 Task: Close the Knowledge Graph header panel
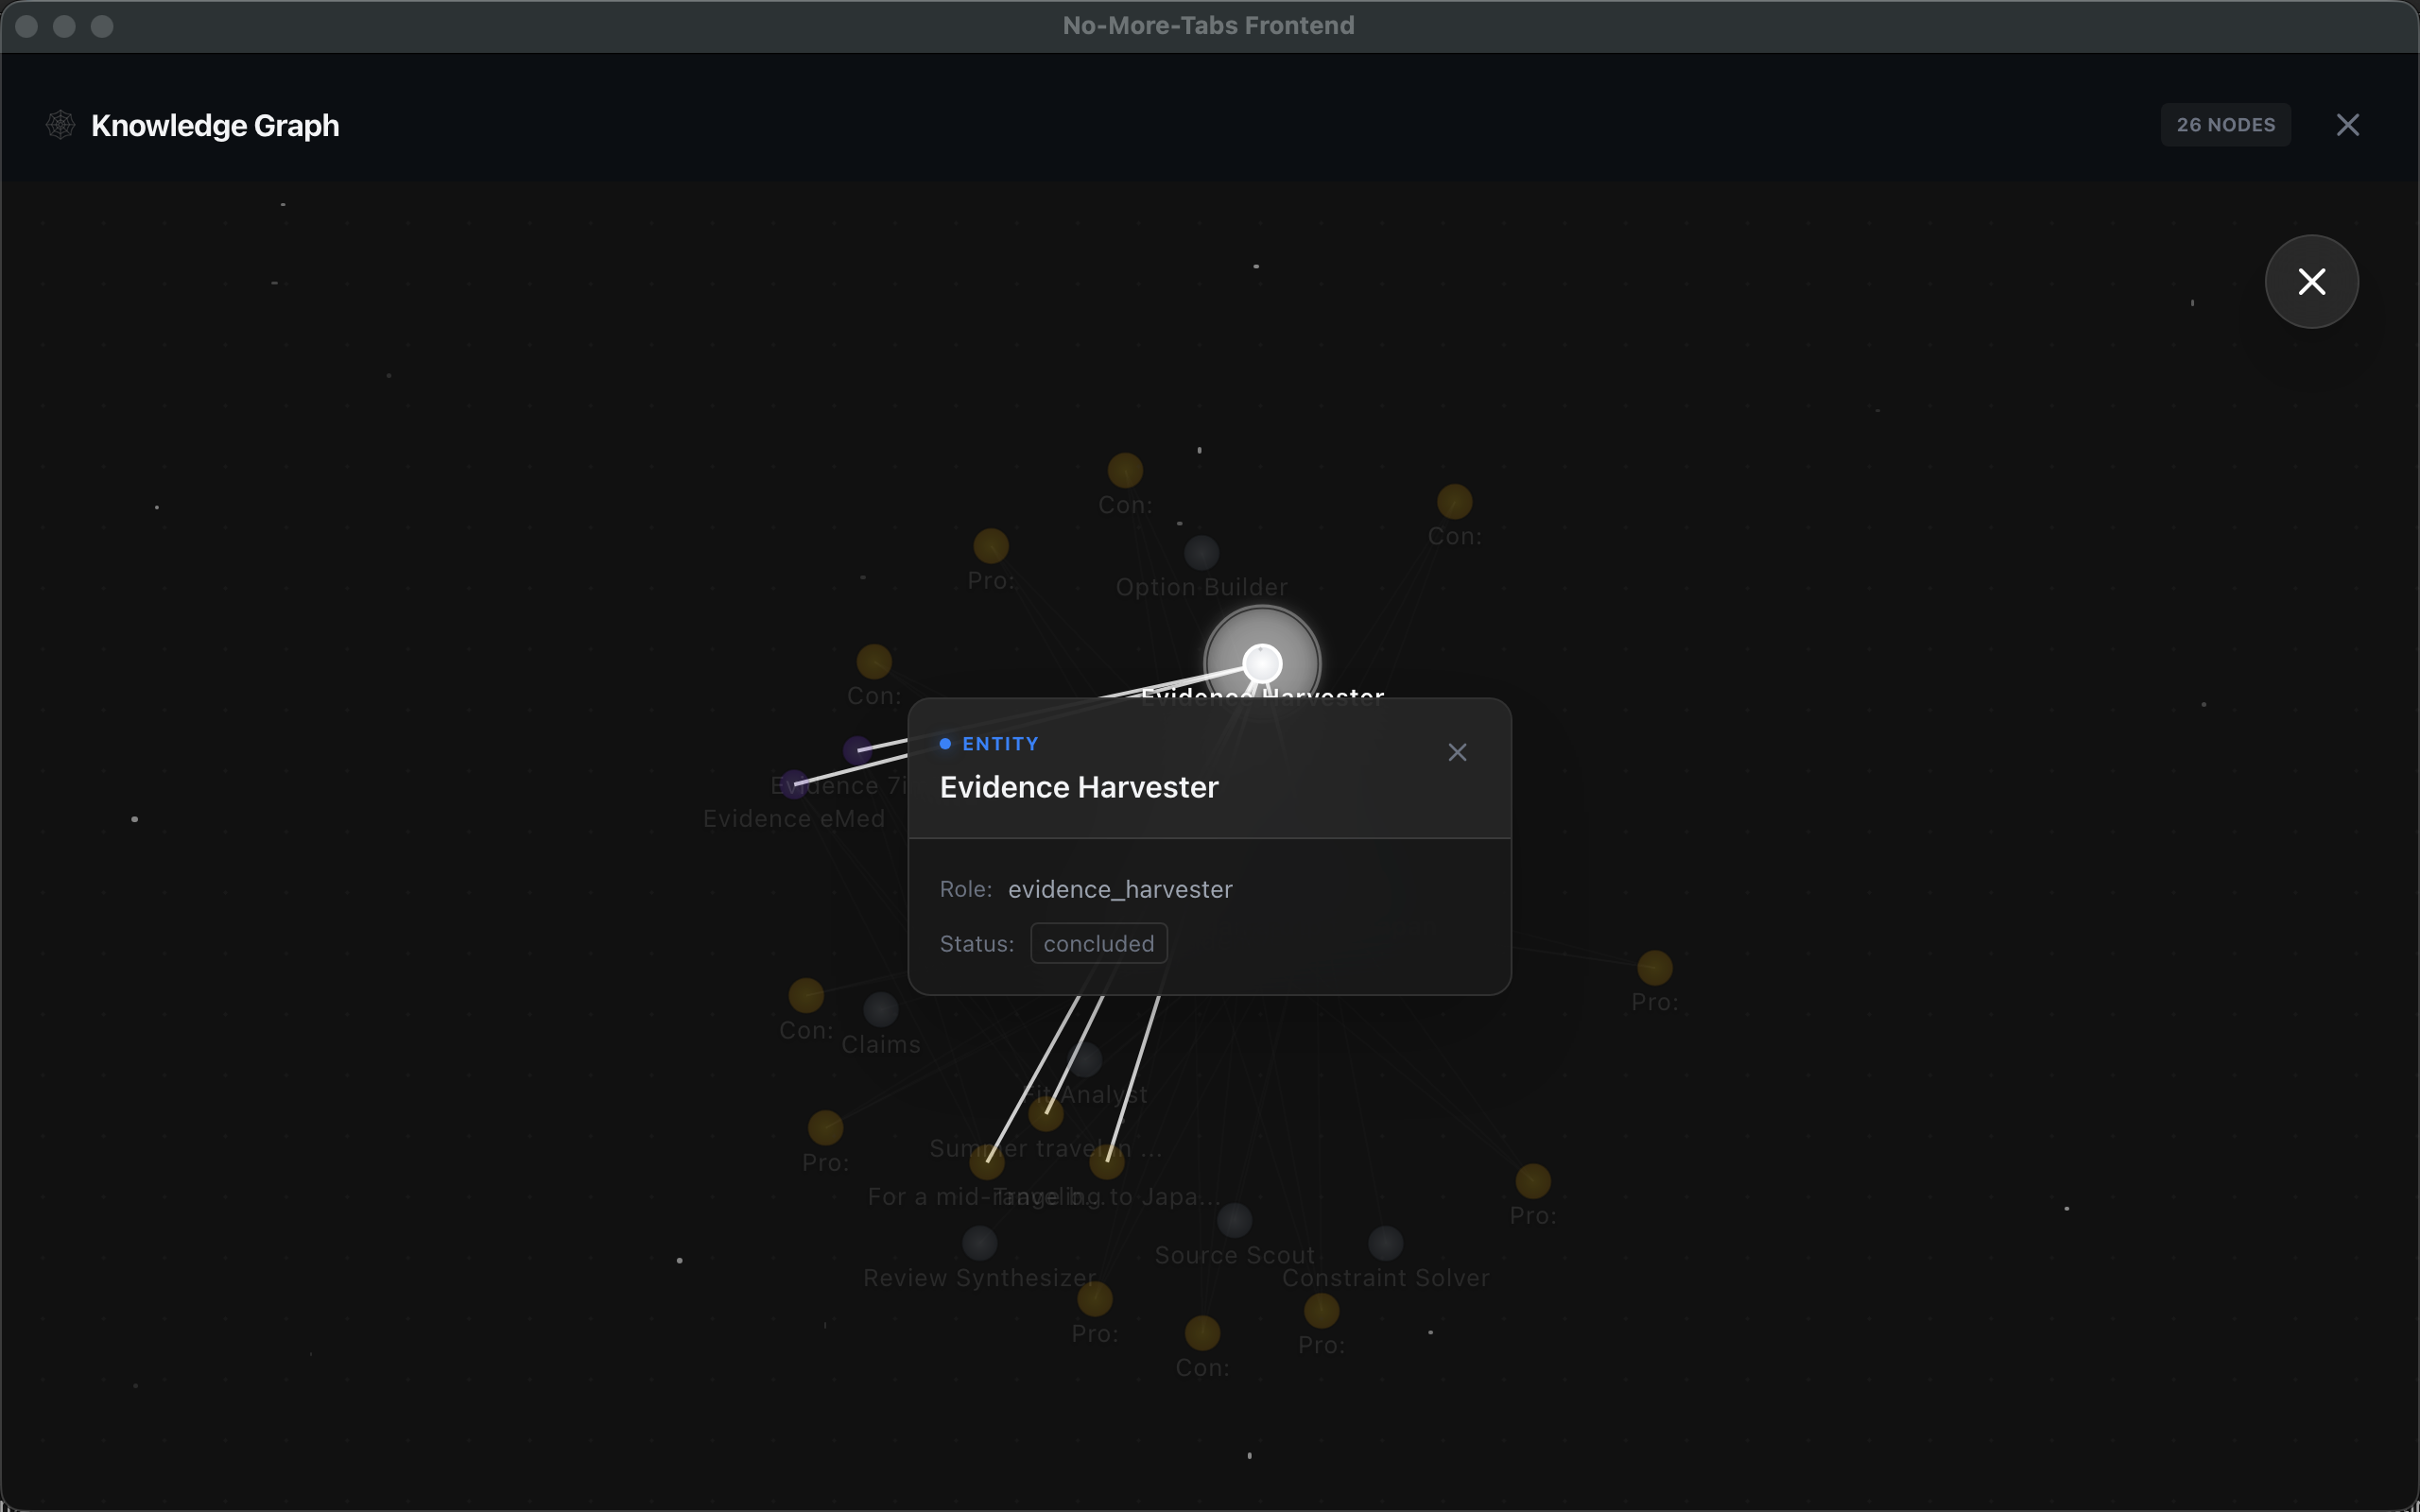[x=2347, y=125]
